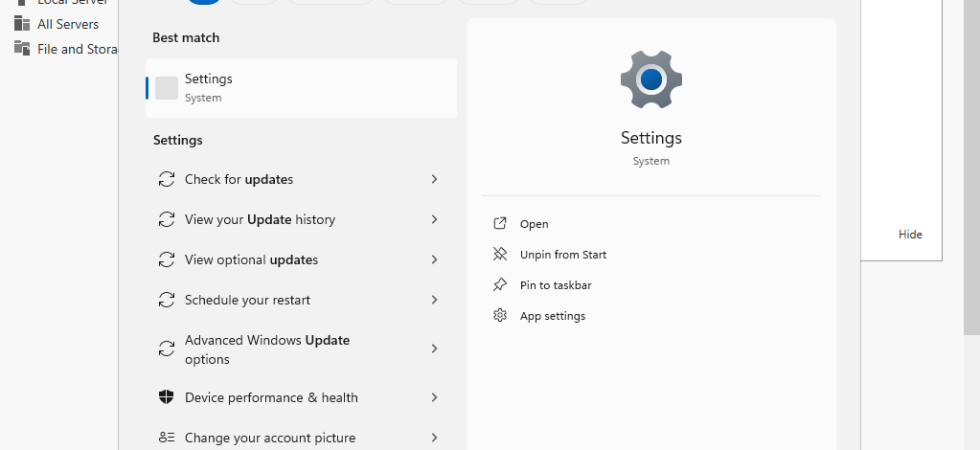980x450 pixels.
Task: Click the App settings gear icon
Action: [x=500, y=315]
